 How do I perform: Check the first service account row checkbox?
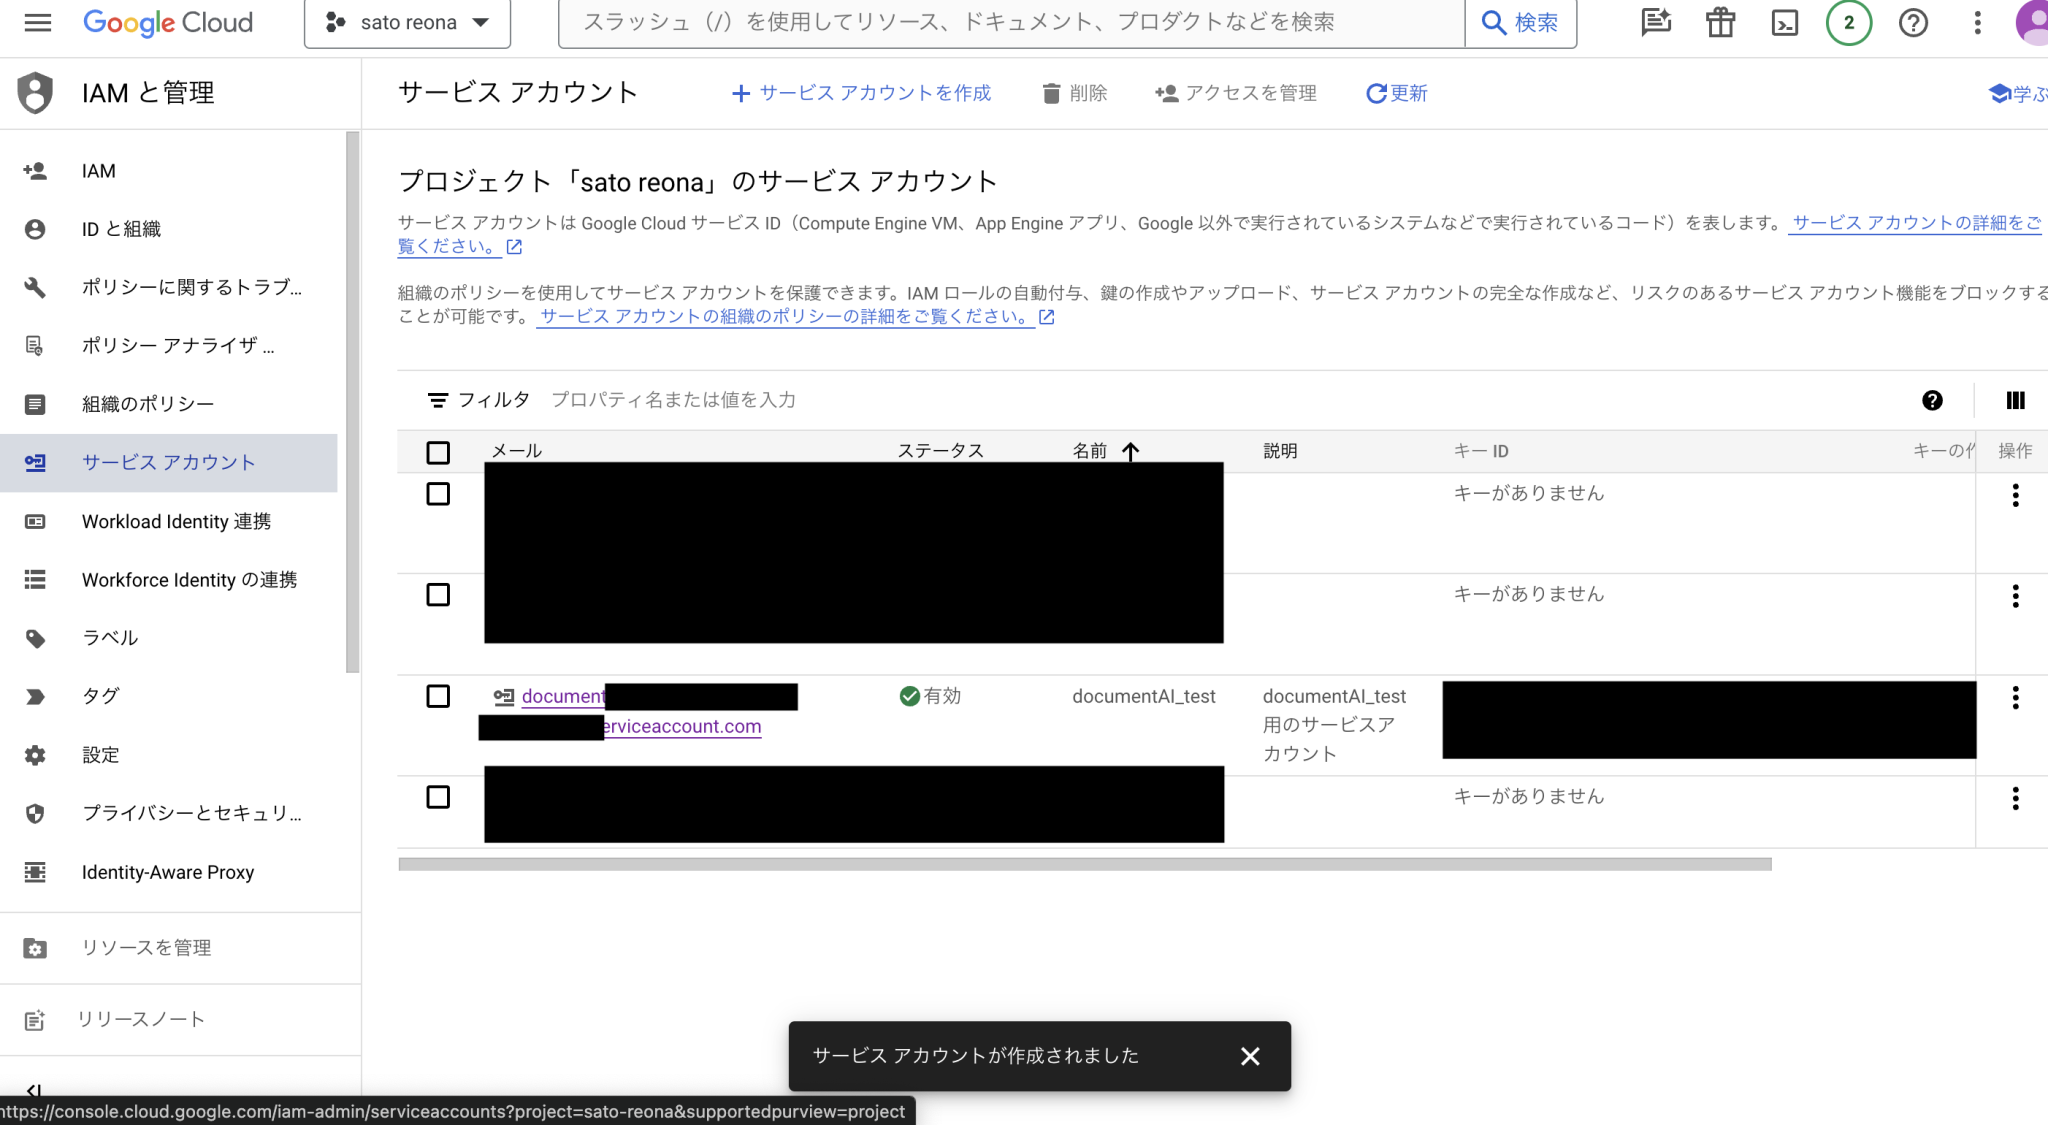(x=439, y=493)
